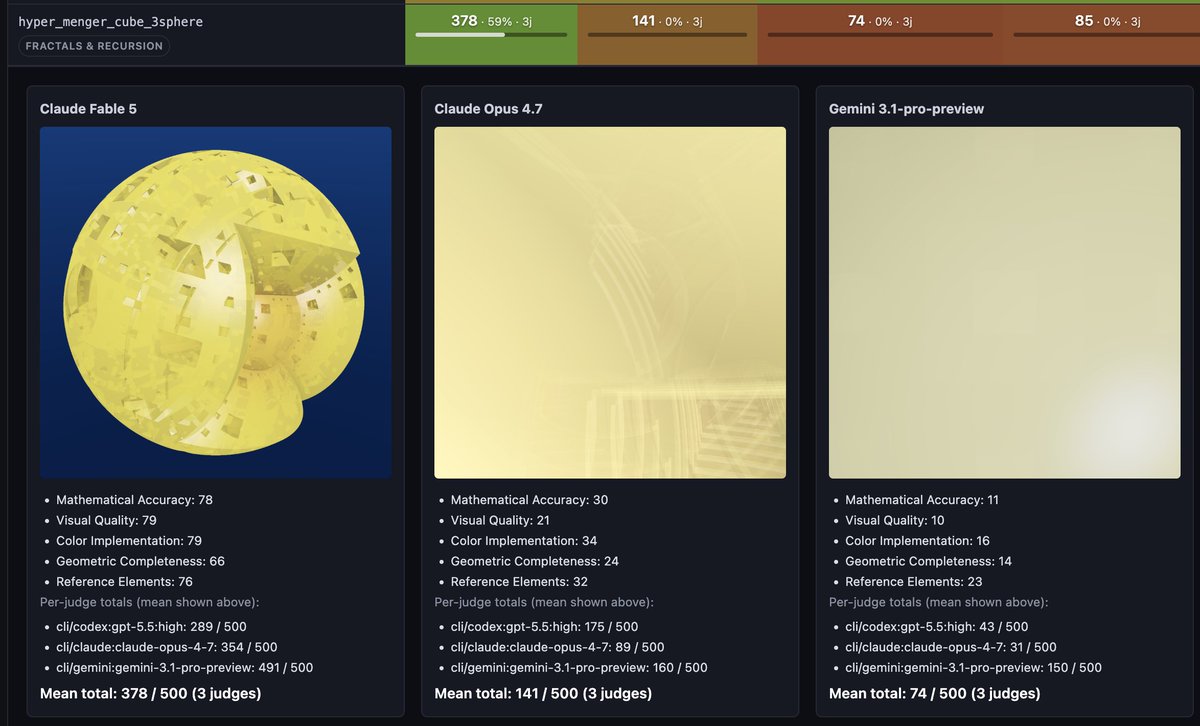Open the Claude Opus 4.7 render thumbnail

pos(610,302)
